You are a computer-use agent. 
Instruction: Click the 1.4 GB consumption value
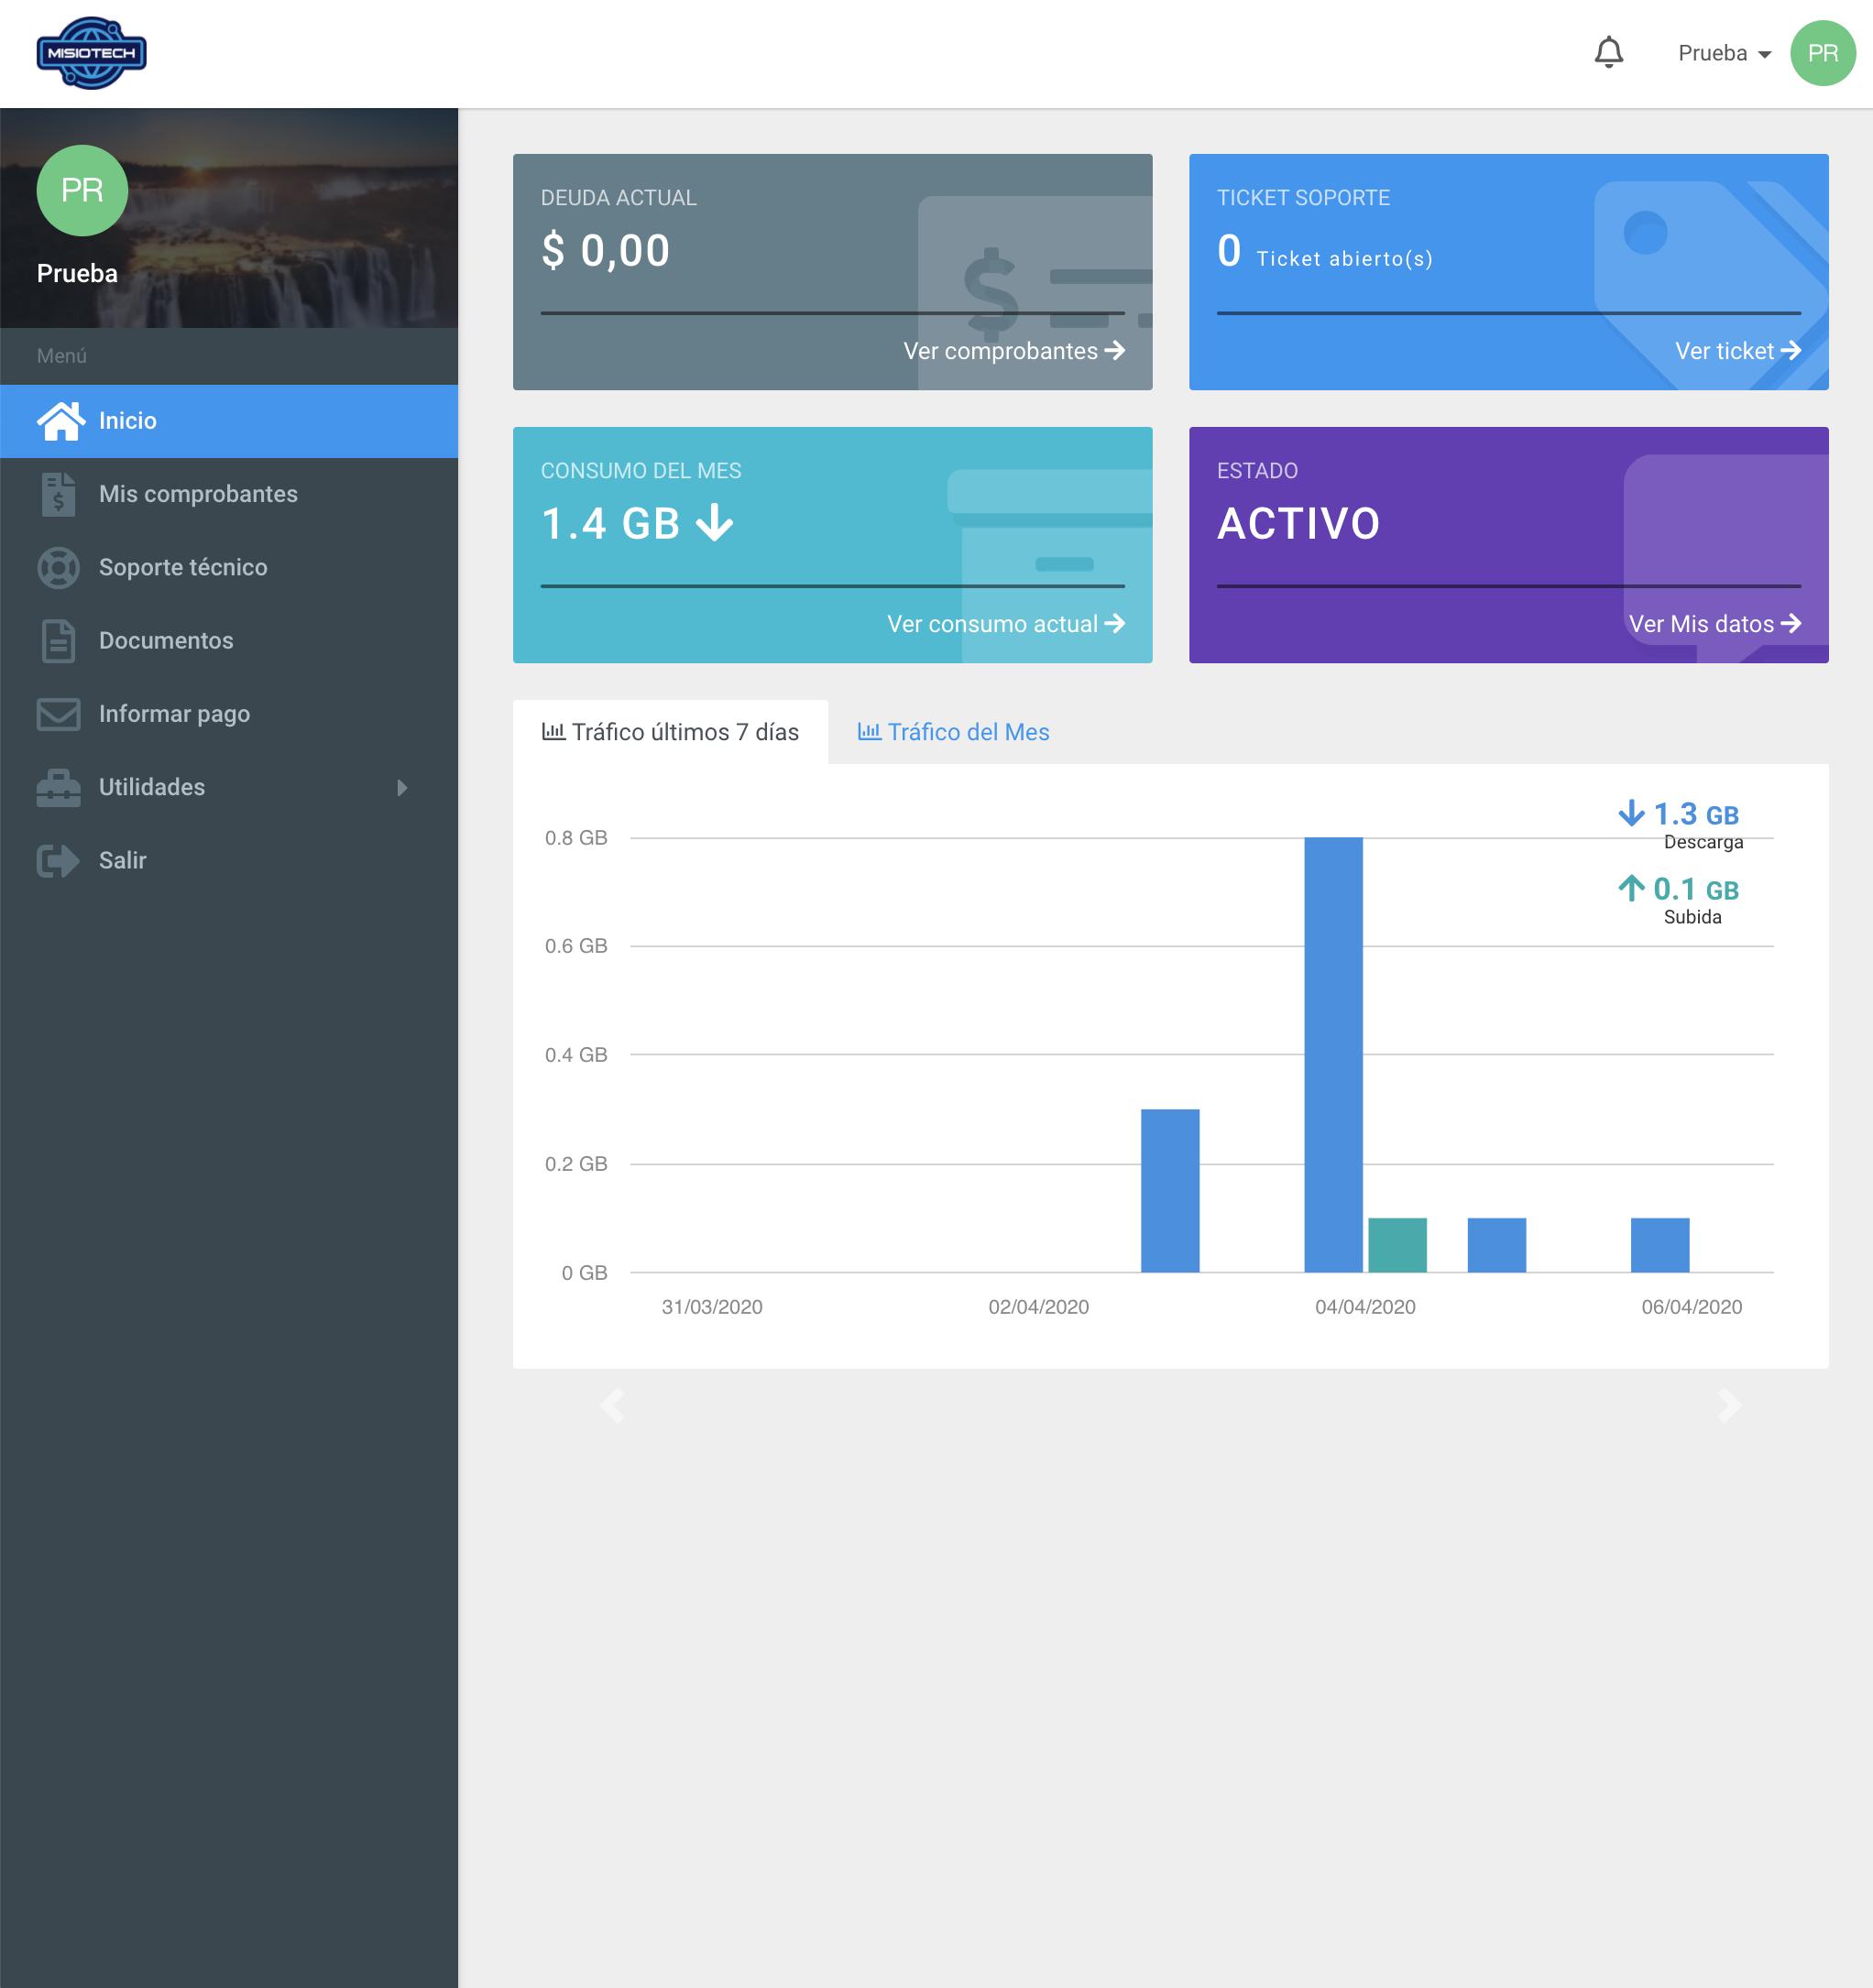(610, 524)
